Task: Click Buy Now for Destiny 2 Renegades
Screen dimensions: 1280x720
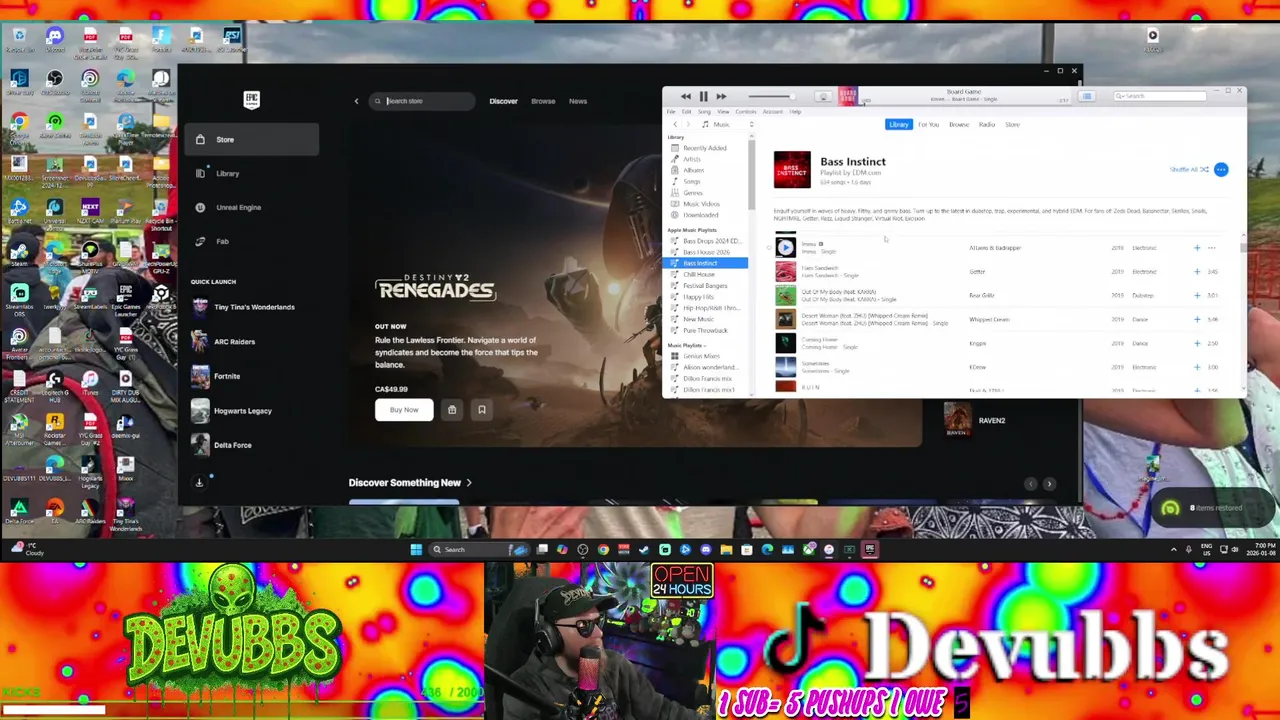Action: click(404, 410)
